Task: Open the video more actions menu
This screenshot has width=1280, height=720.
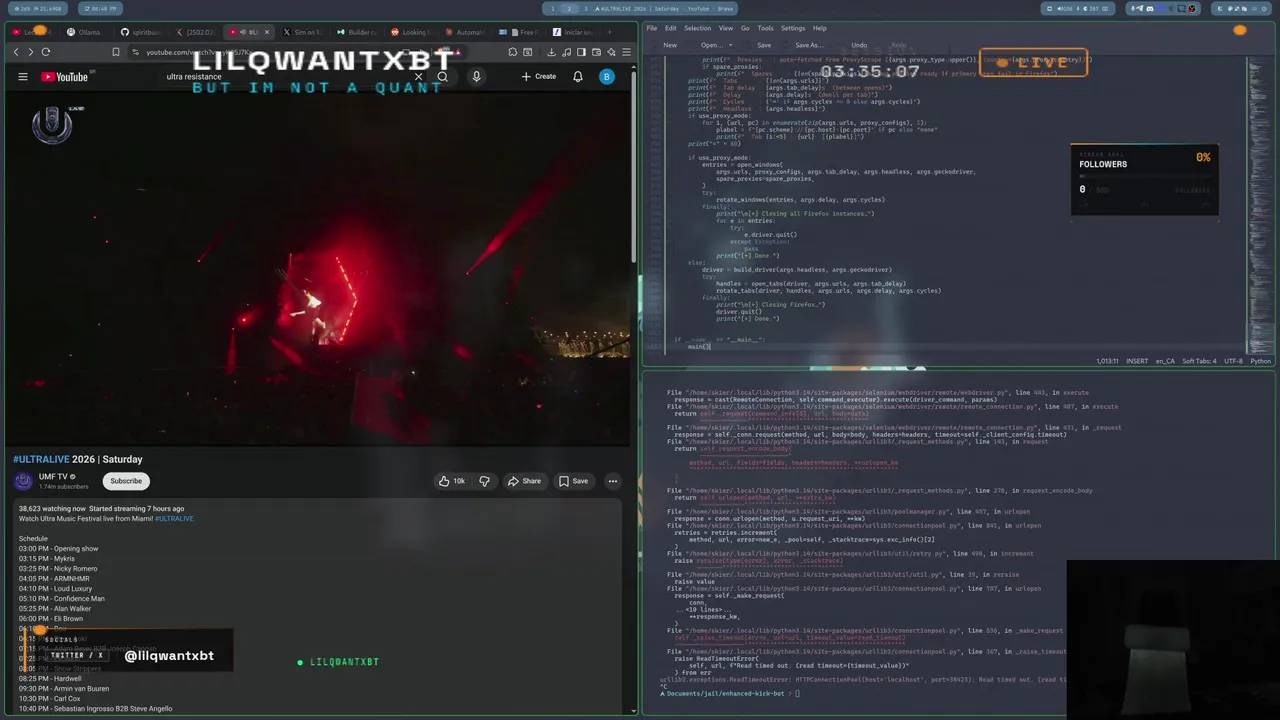Action: point(613,481)
